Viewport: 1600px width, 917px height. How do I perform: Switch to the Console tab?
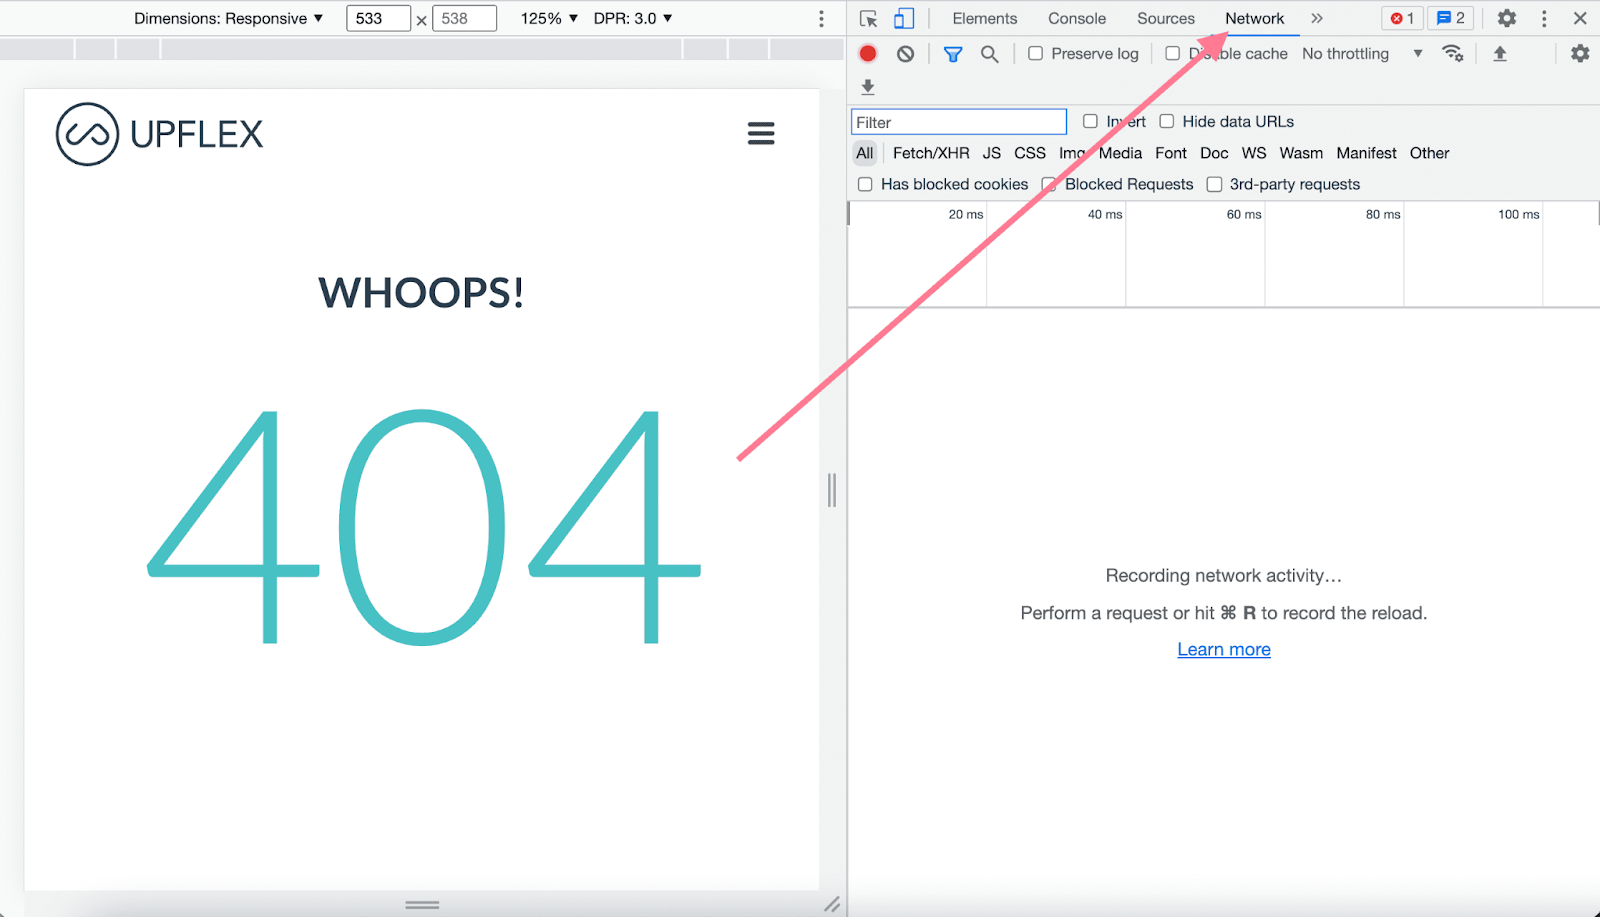pos(1077,18)
